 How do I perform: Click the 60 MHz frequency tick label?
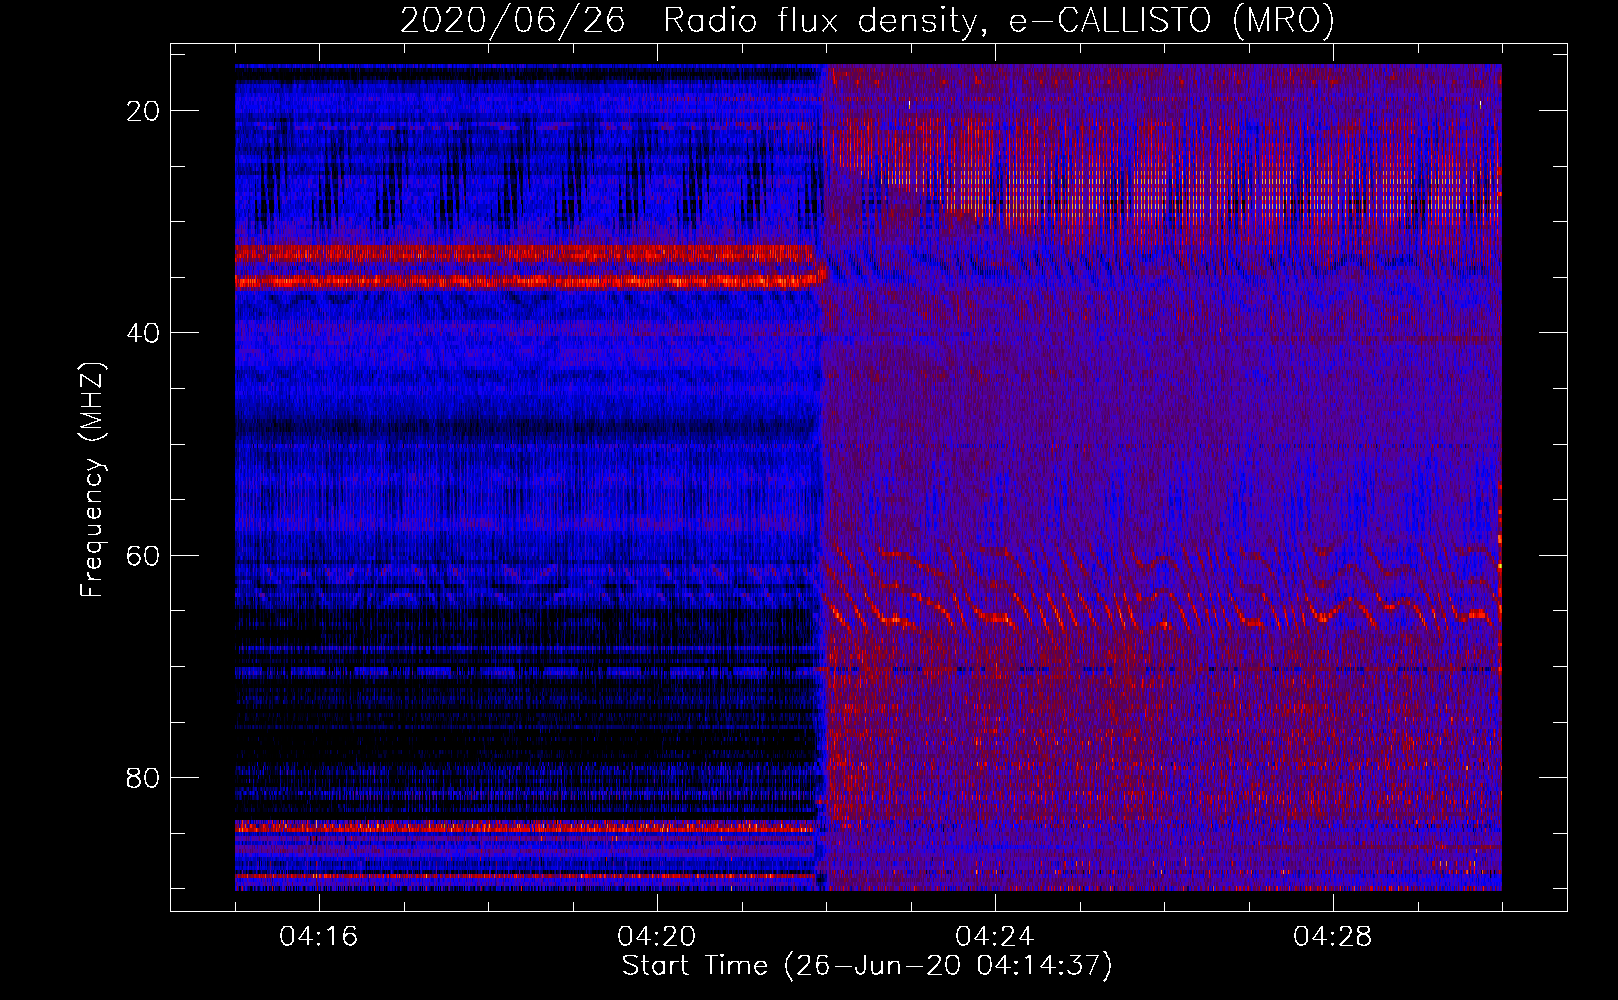(x=144, y=555)
